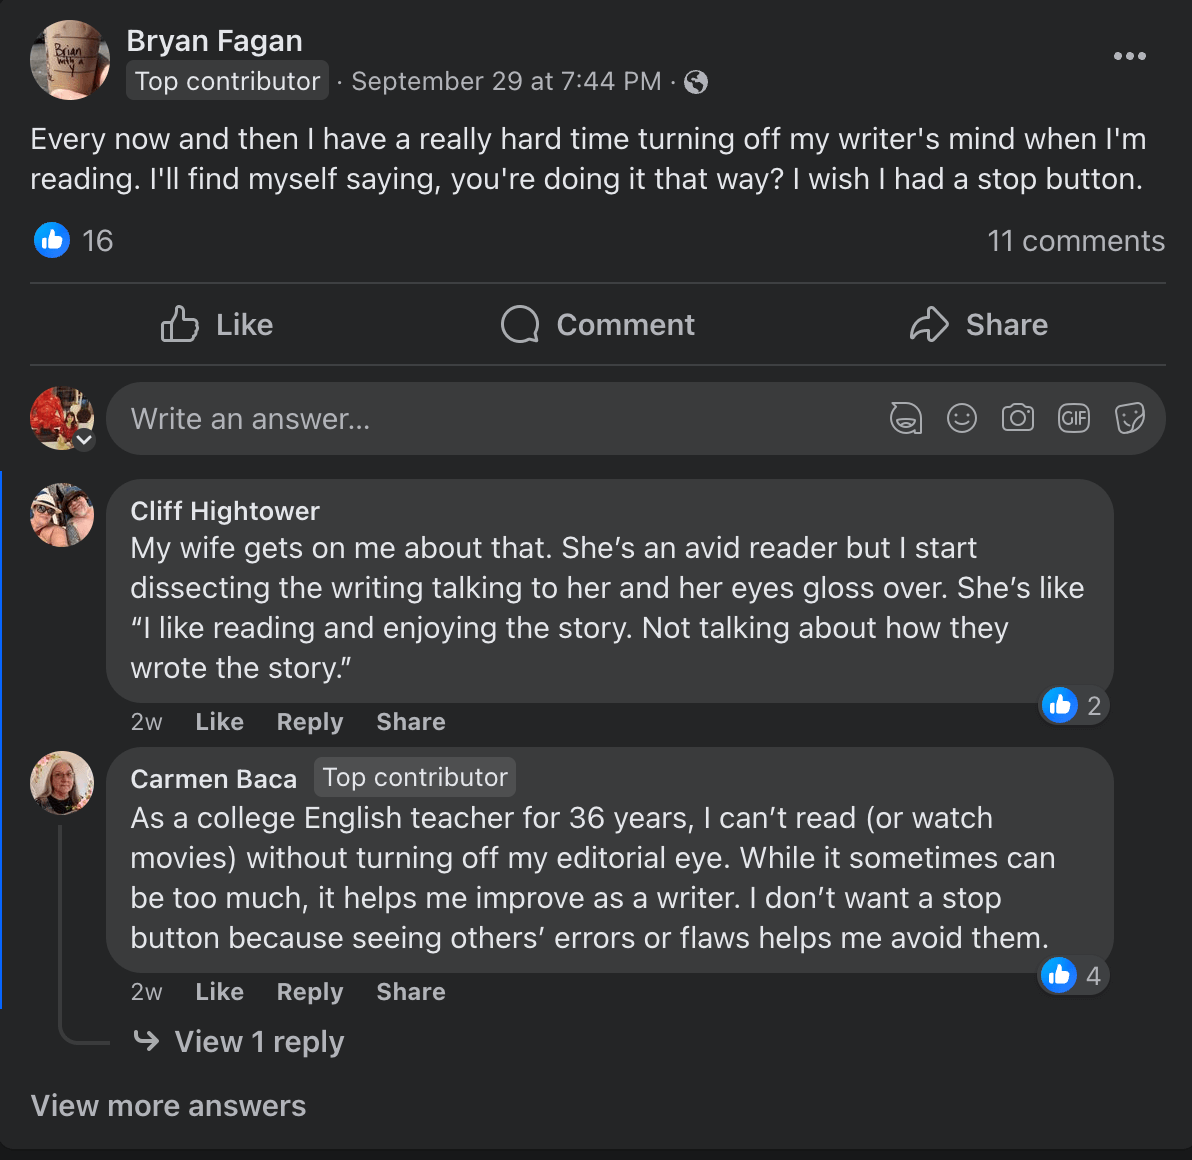The width and height of the screenshot is (1192, 1160).
Task: Open the sticker picker icon
Action: 1130,418
